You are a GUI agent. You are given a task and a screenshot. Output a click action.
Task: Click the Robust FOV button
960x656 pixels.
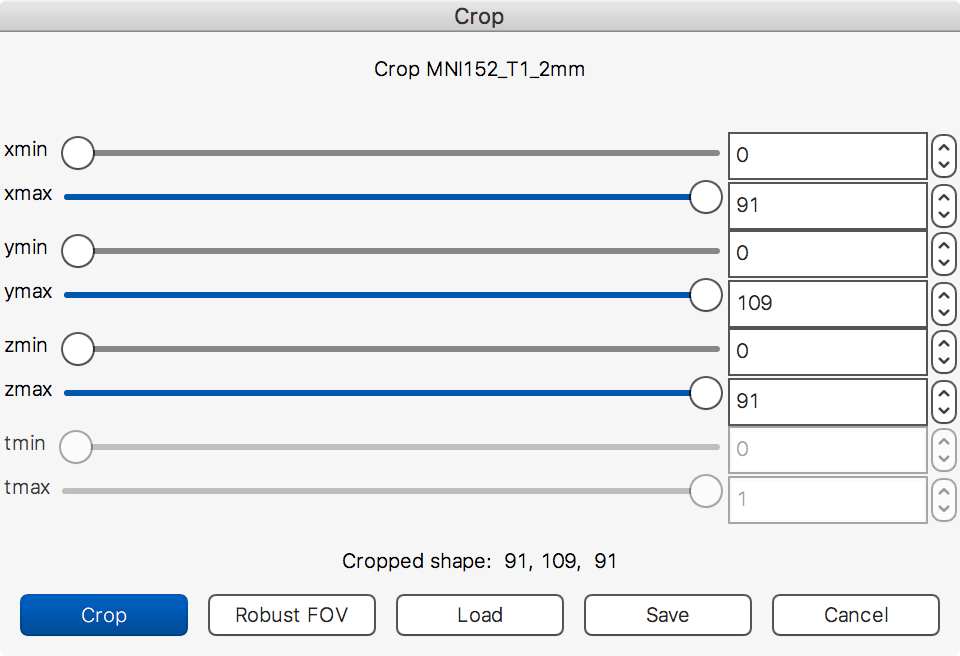coord(291,615)
